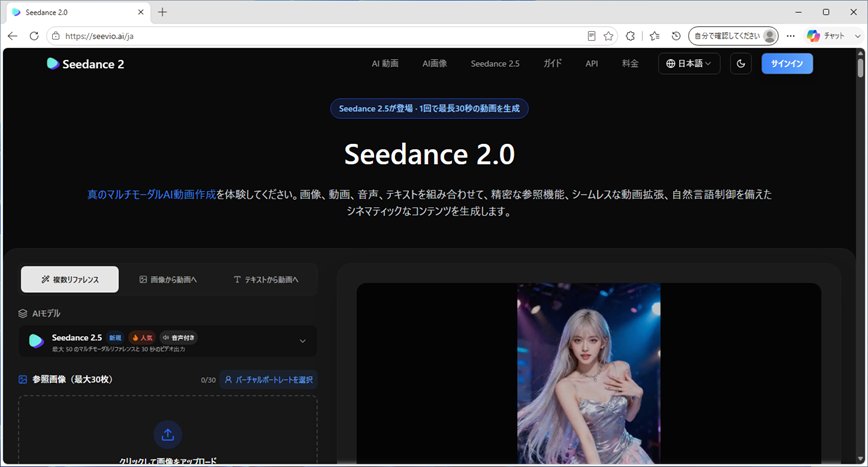
Task: Open the browser history icon
Action: point(676,36)
